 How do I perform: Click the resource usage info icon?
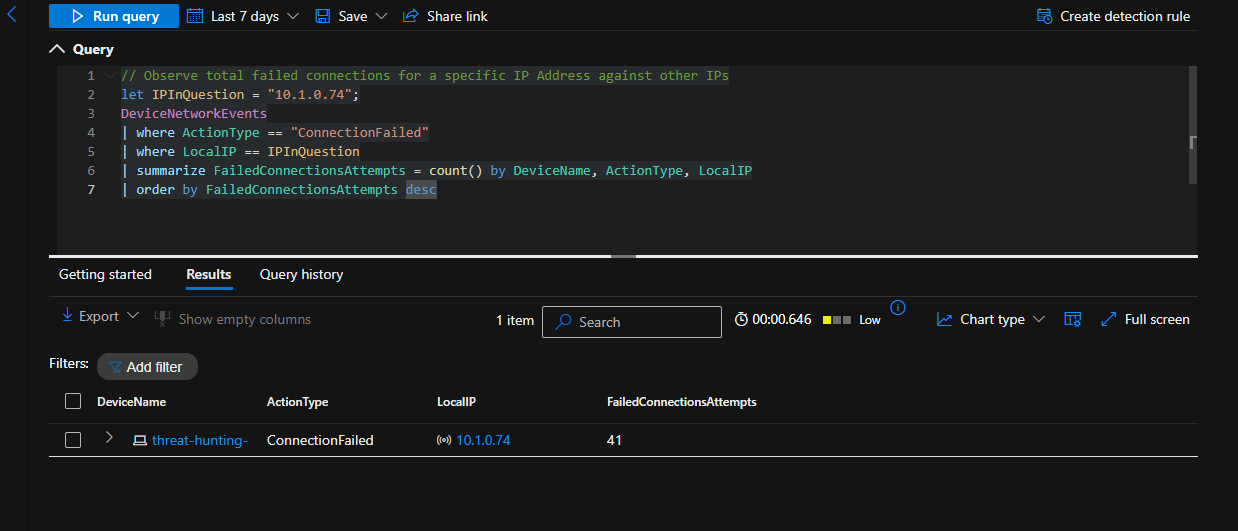[898, 307]
